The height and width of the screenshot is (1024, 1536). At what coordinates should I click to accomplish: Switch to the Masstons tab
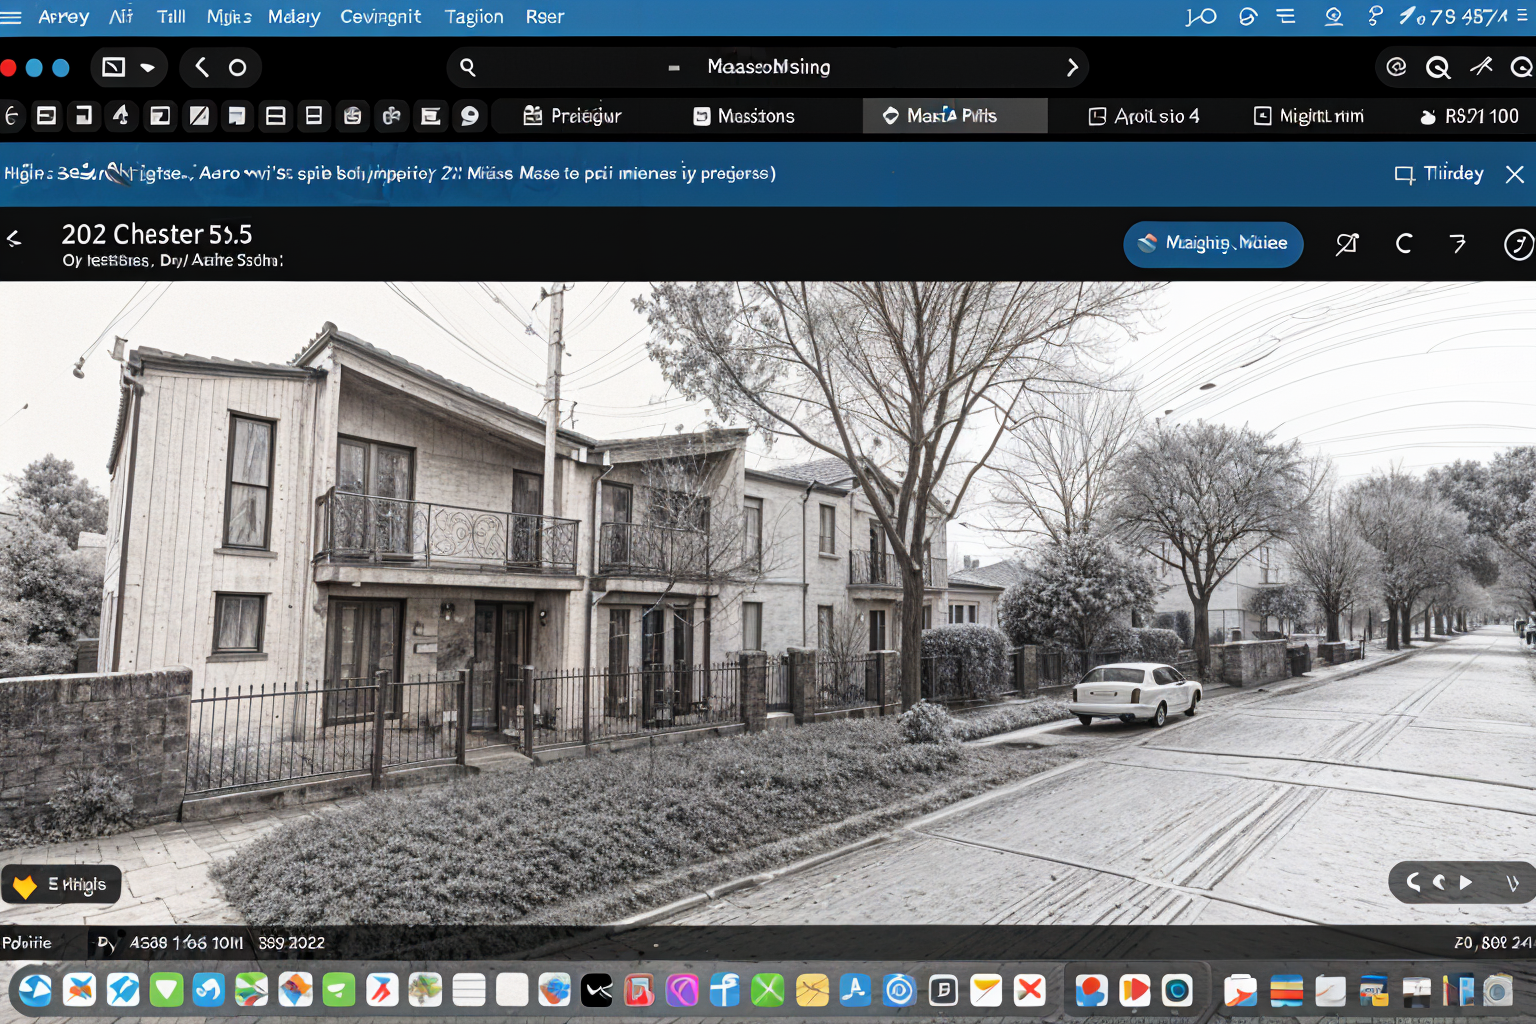coord(744,116)
